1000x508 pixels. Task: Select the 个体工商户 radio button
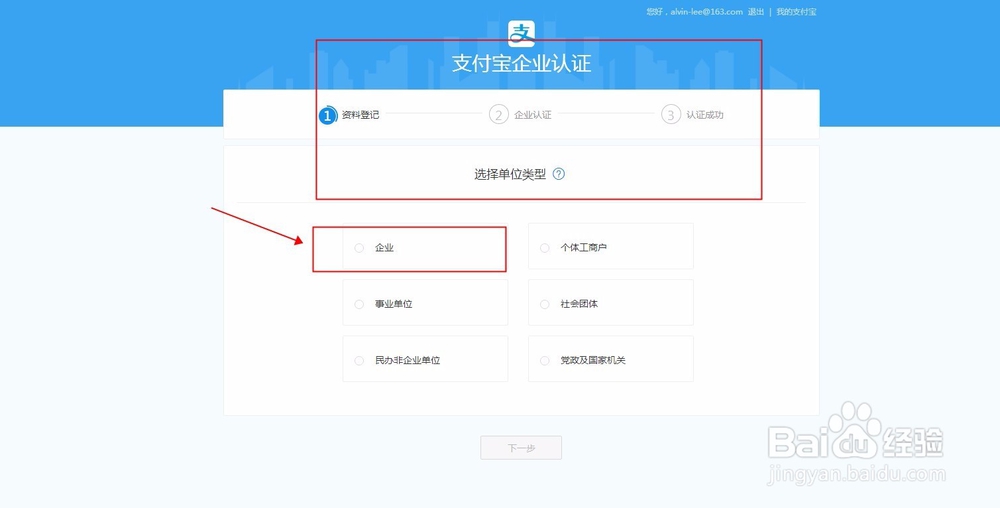tap(545, 248)
